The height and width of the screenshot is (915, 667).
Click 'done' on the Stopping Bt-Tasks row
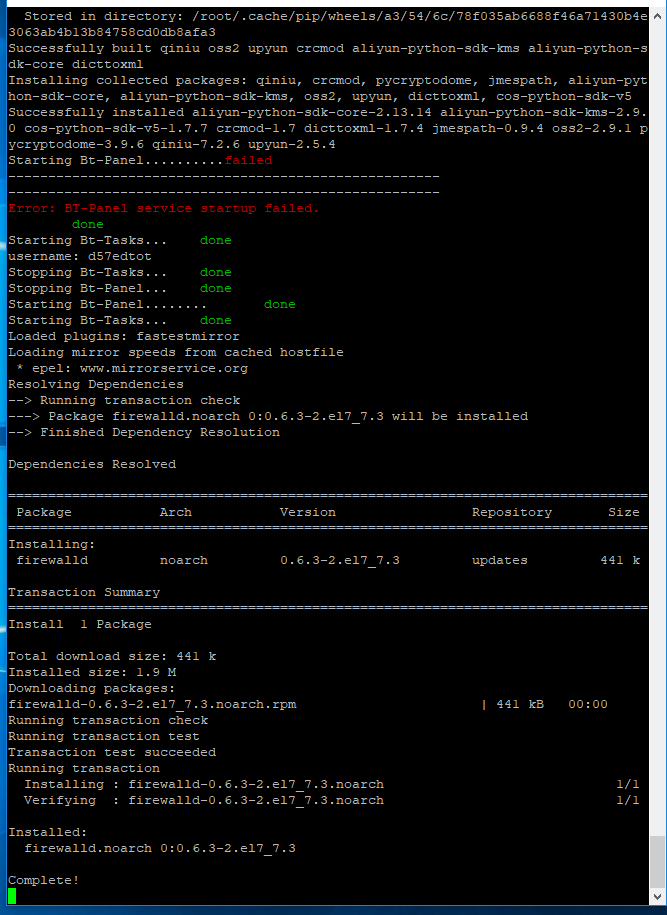215,273
